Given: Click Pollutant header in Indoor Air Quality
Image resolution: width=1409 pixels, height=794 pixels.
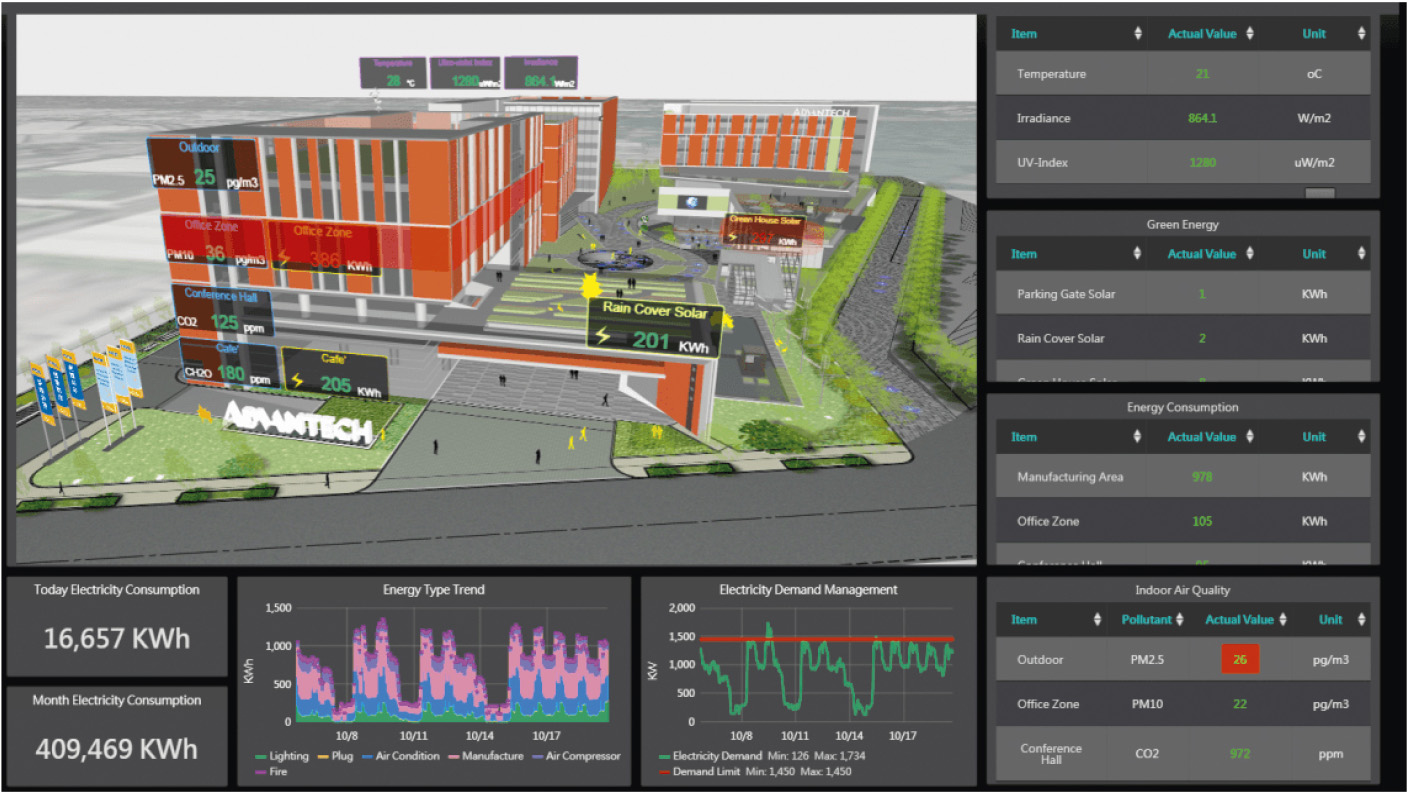Looking at the screenshot, I should pyautogui.click(x=1146, y=620).
